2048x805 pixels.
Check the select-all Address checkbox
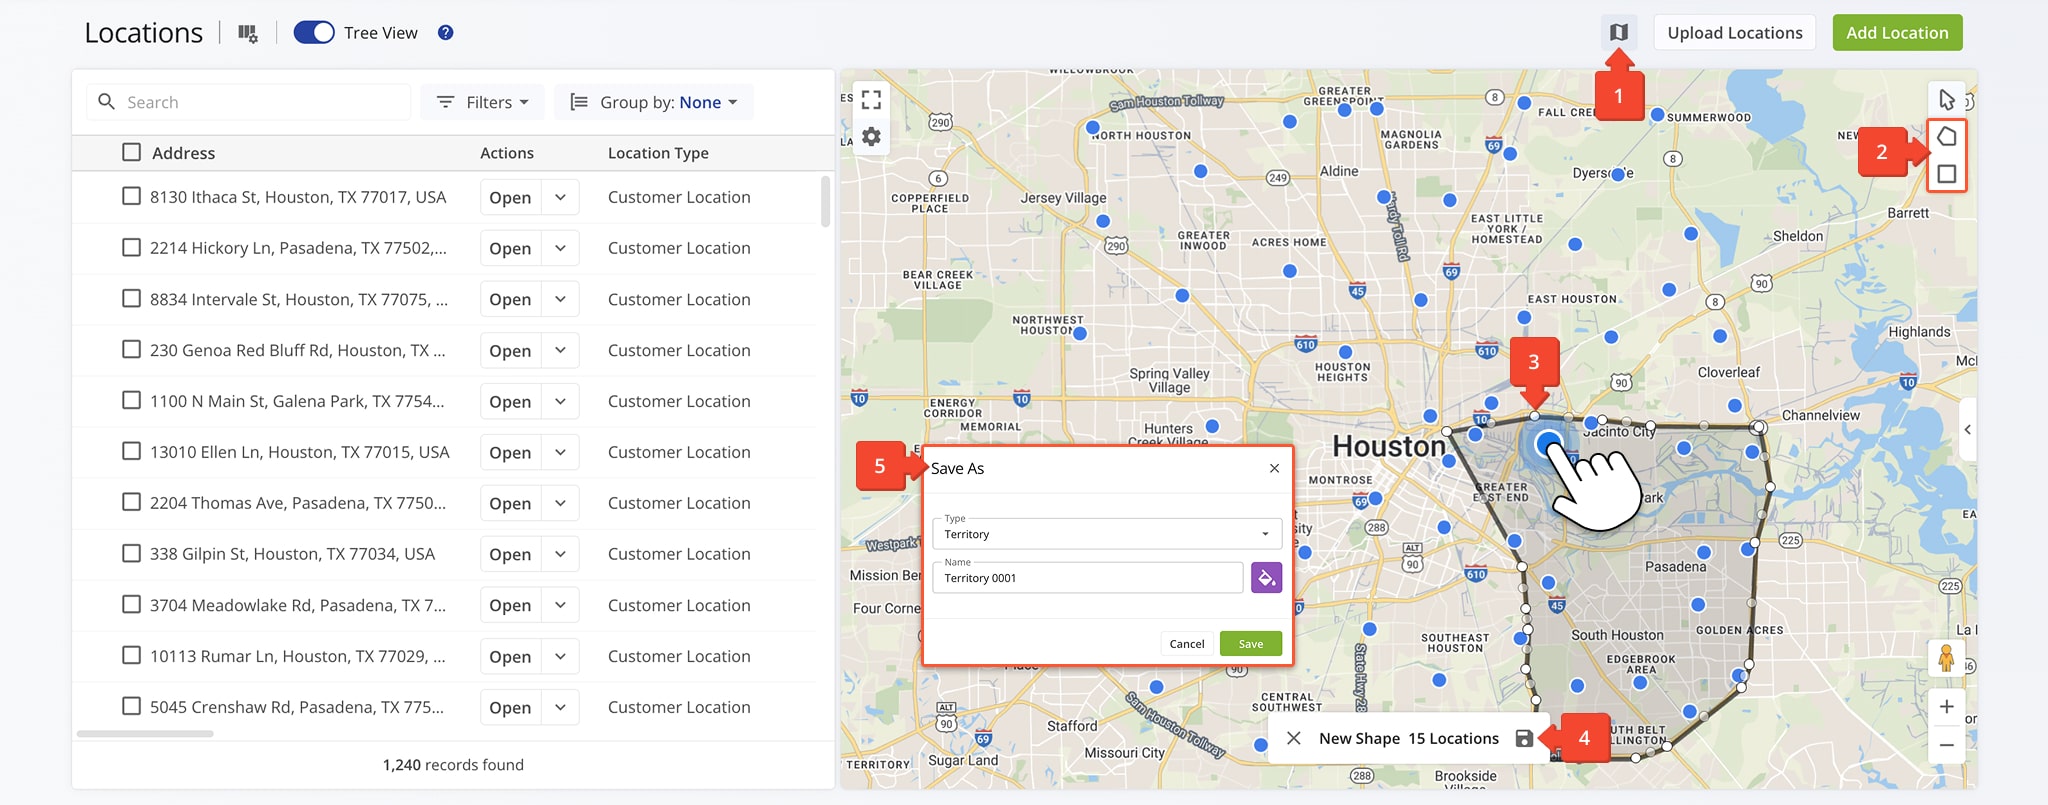tap(131, 152)
